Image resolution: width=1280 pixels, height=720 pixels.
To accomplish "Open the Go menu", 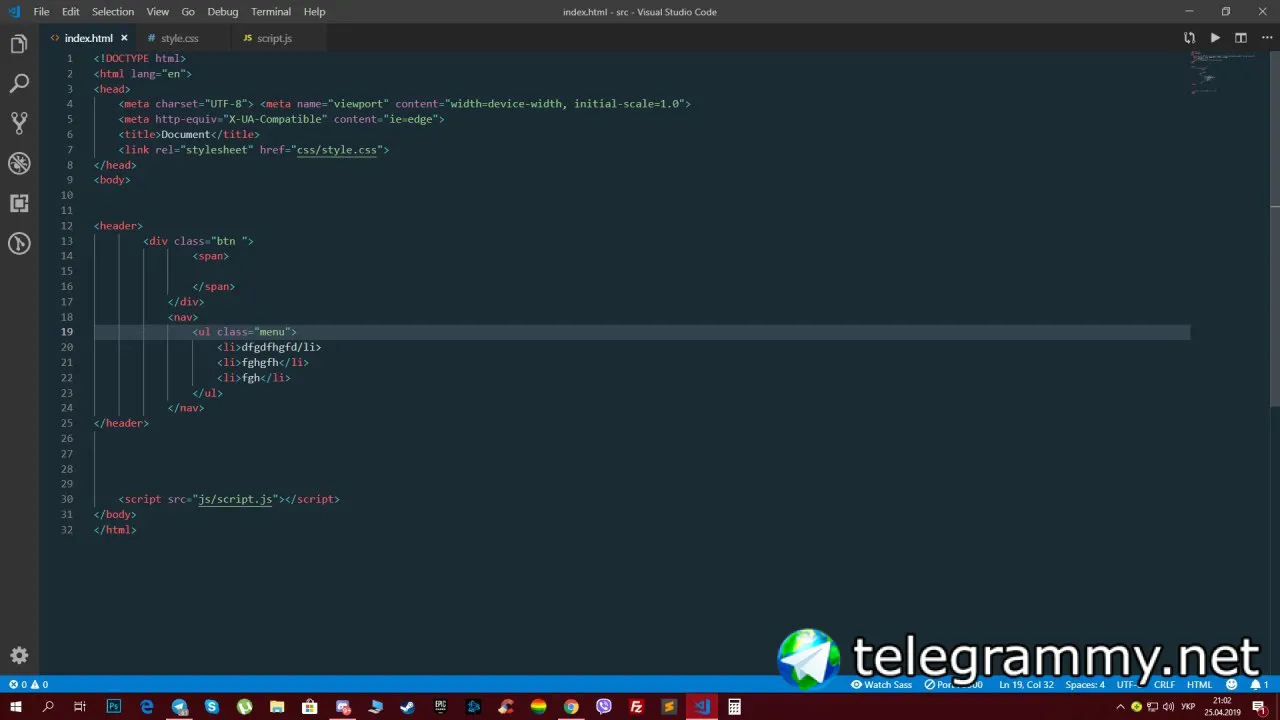I will pyautogui.click(x=188, y=12).
